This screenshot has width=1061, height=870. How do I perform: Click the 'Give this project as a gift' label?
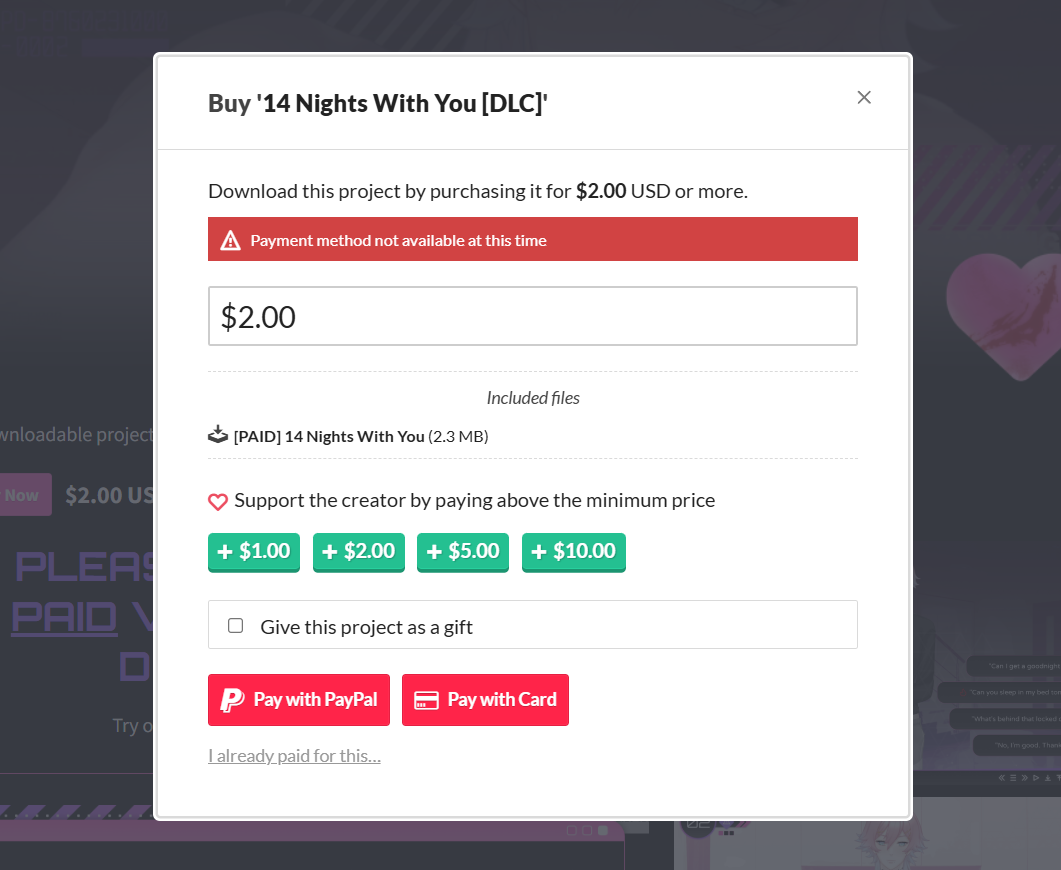[366, 627]
